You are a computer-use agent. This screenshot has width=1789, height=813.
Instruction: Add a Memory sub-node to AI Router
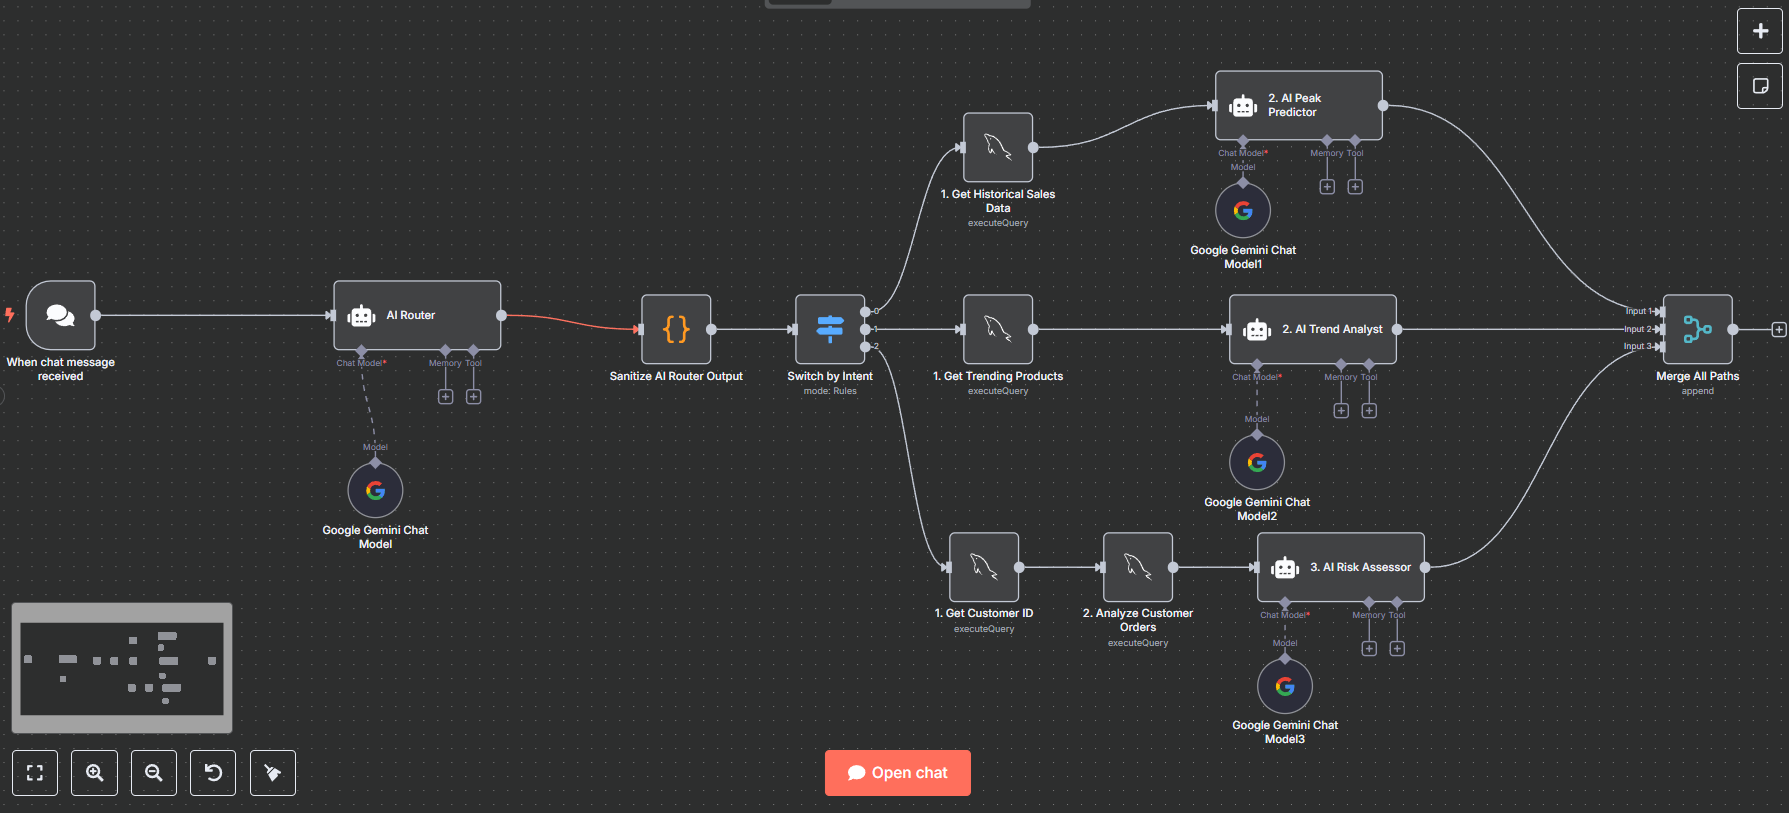[x=446, y=397]
